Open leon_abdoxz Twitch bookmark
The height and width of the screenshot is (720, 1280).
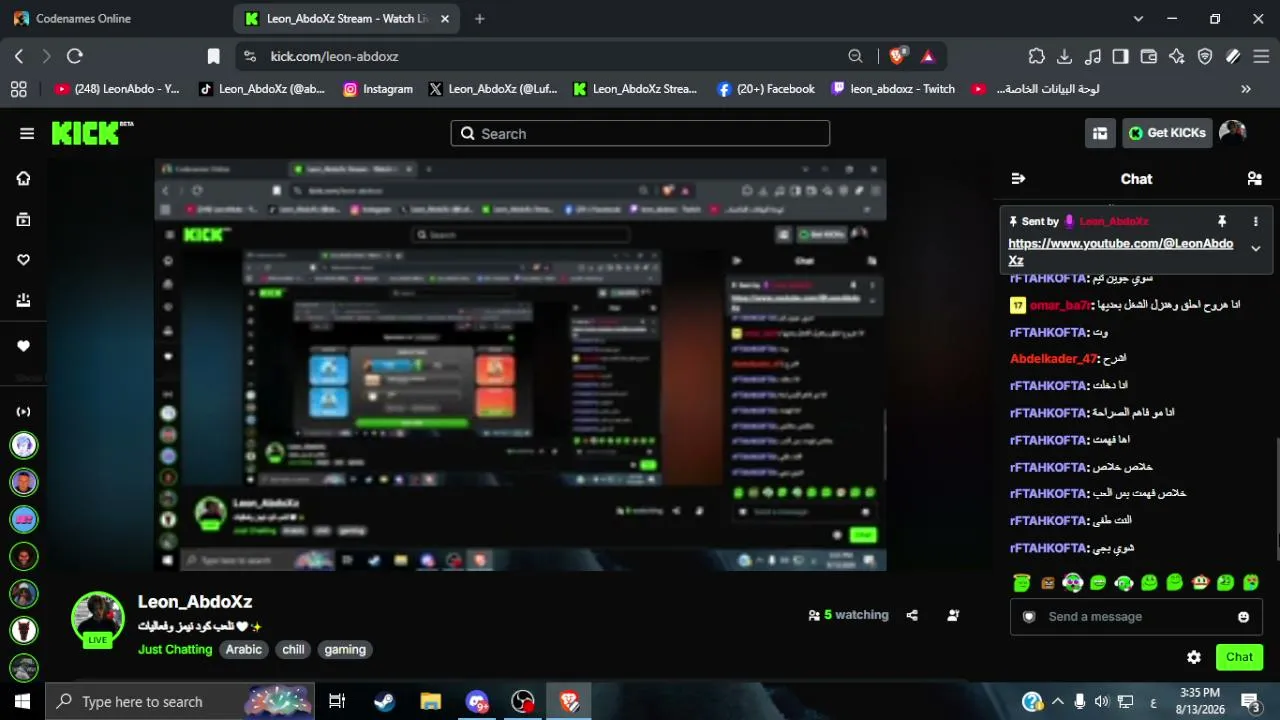893,89
